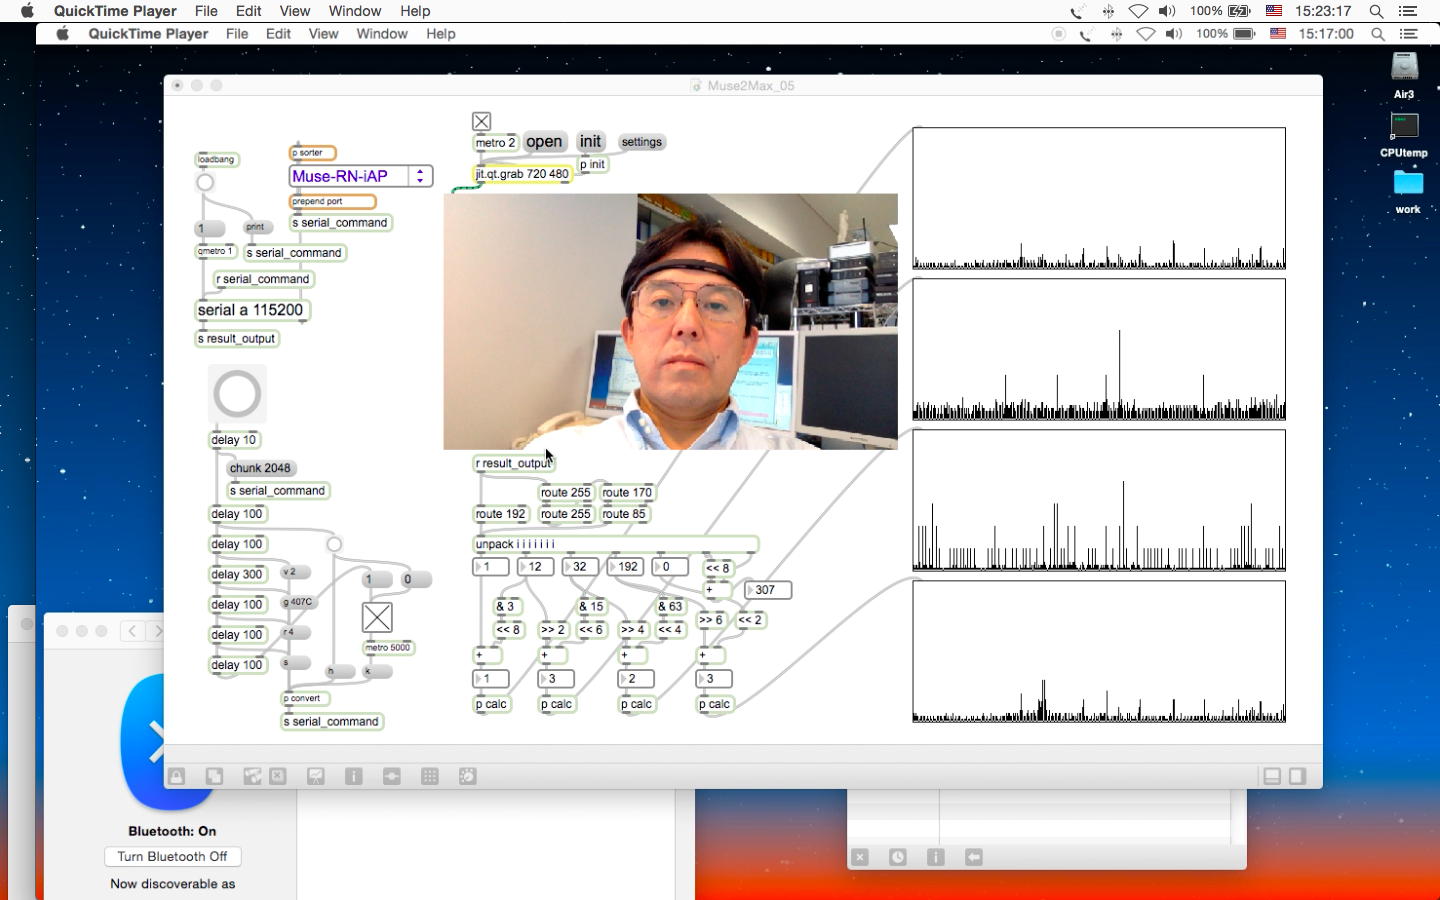Click the 'open' message box

tap(544, 142)
